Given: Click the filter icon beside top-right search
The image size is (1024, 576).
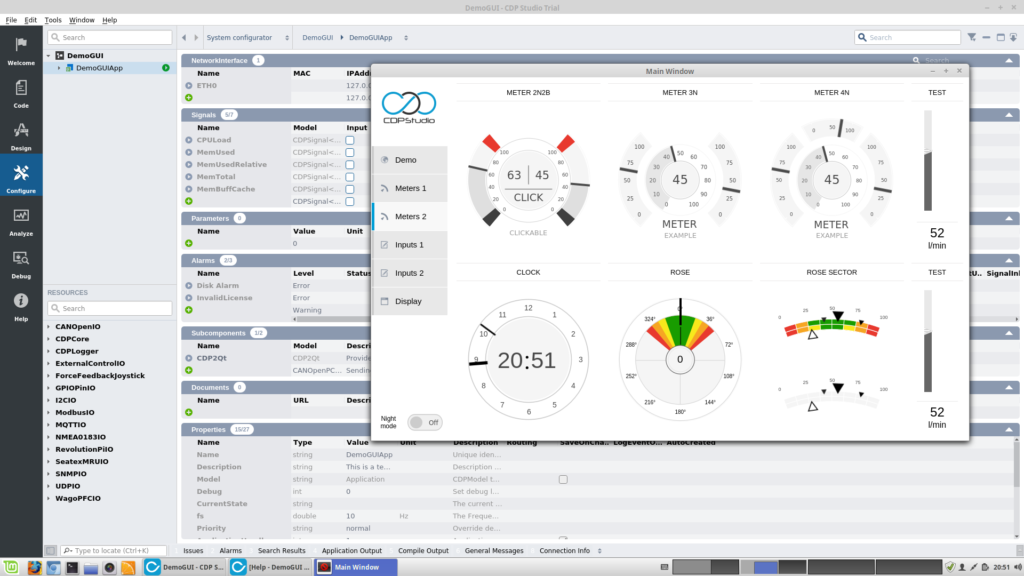Looking at the screenshot, I should [972, 37].
